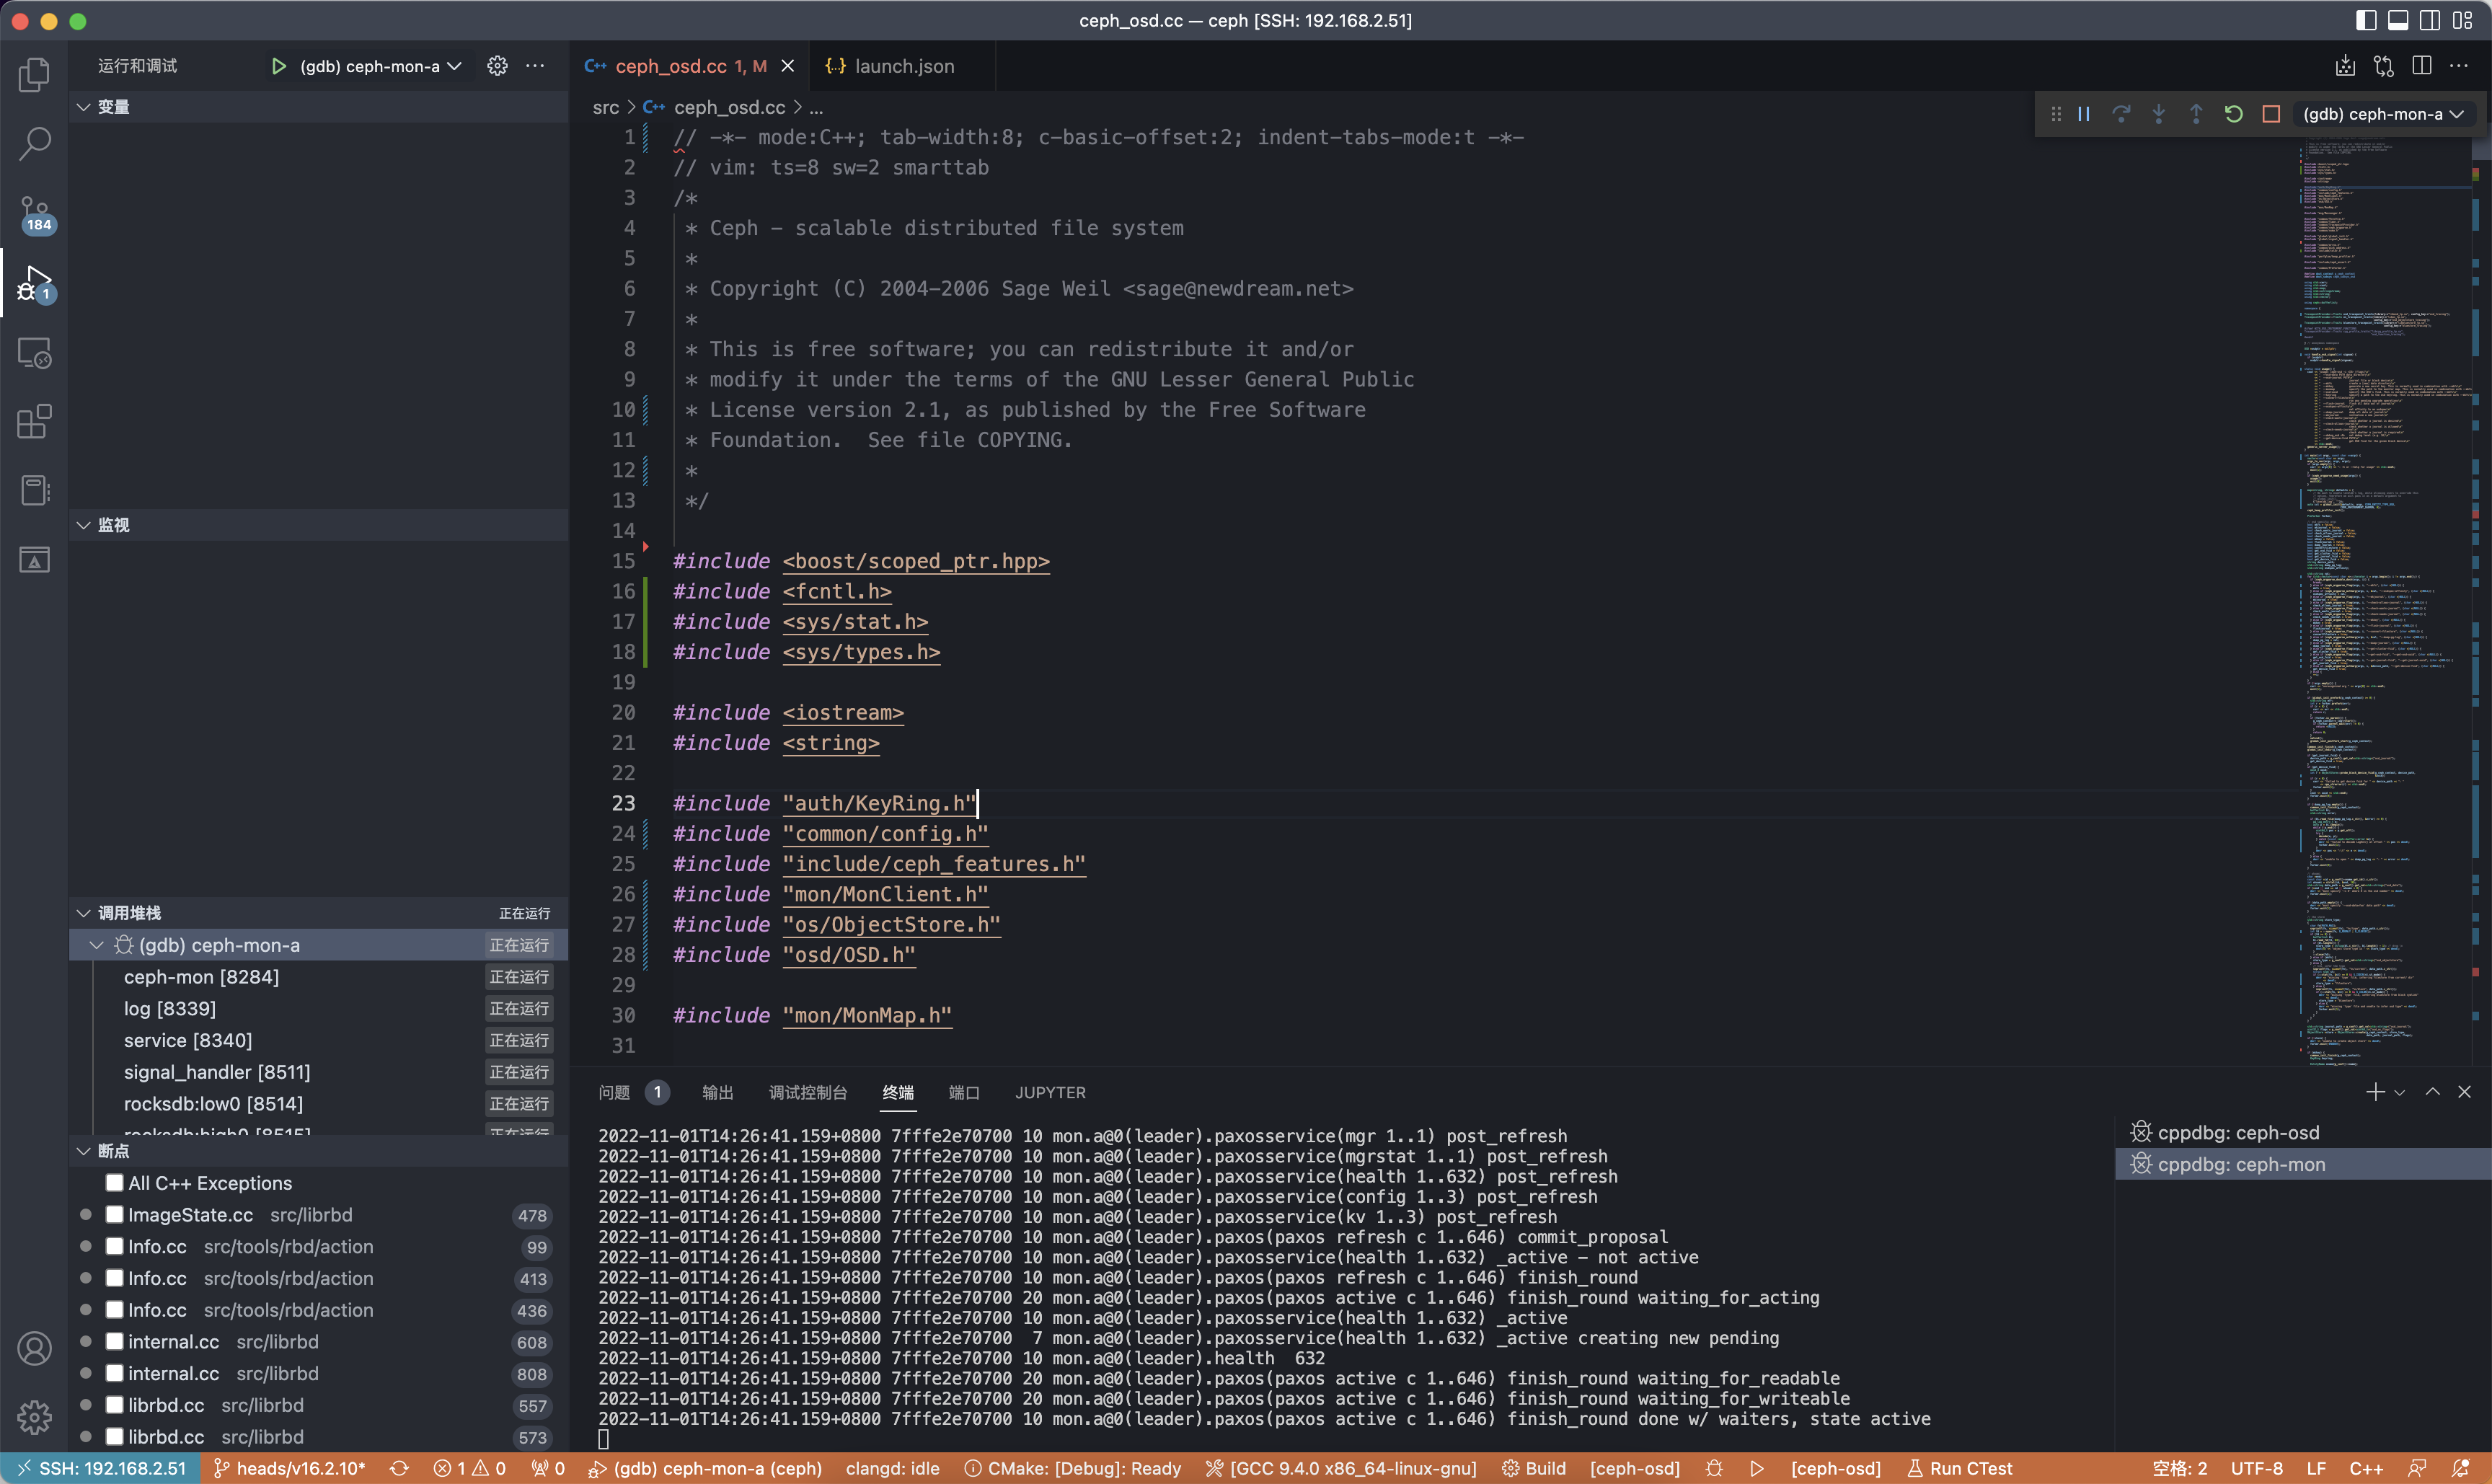Check the librbd.cc line 557 breakpoint
This screenshot has height=1484, width=2492.
pyautogui.click(x=115, y=1405)
